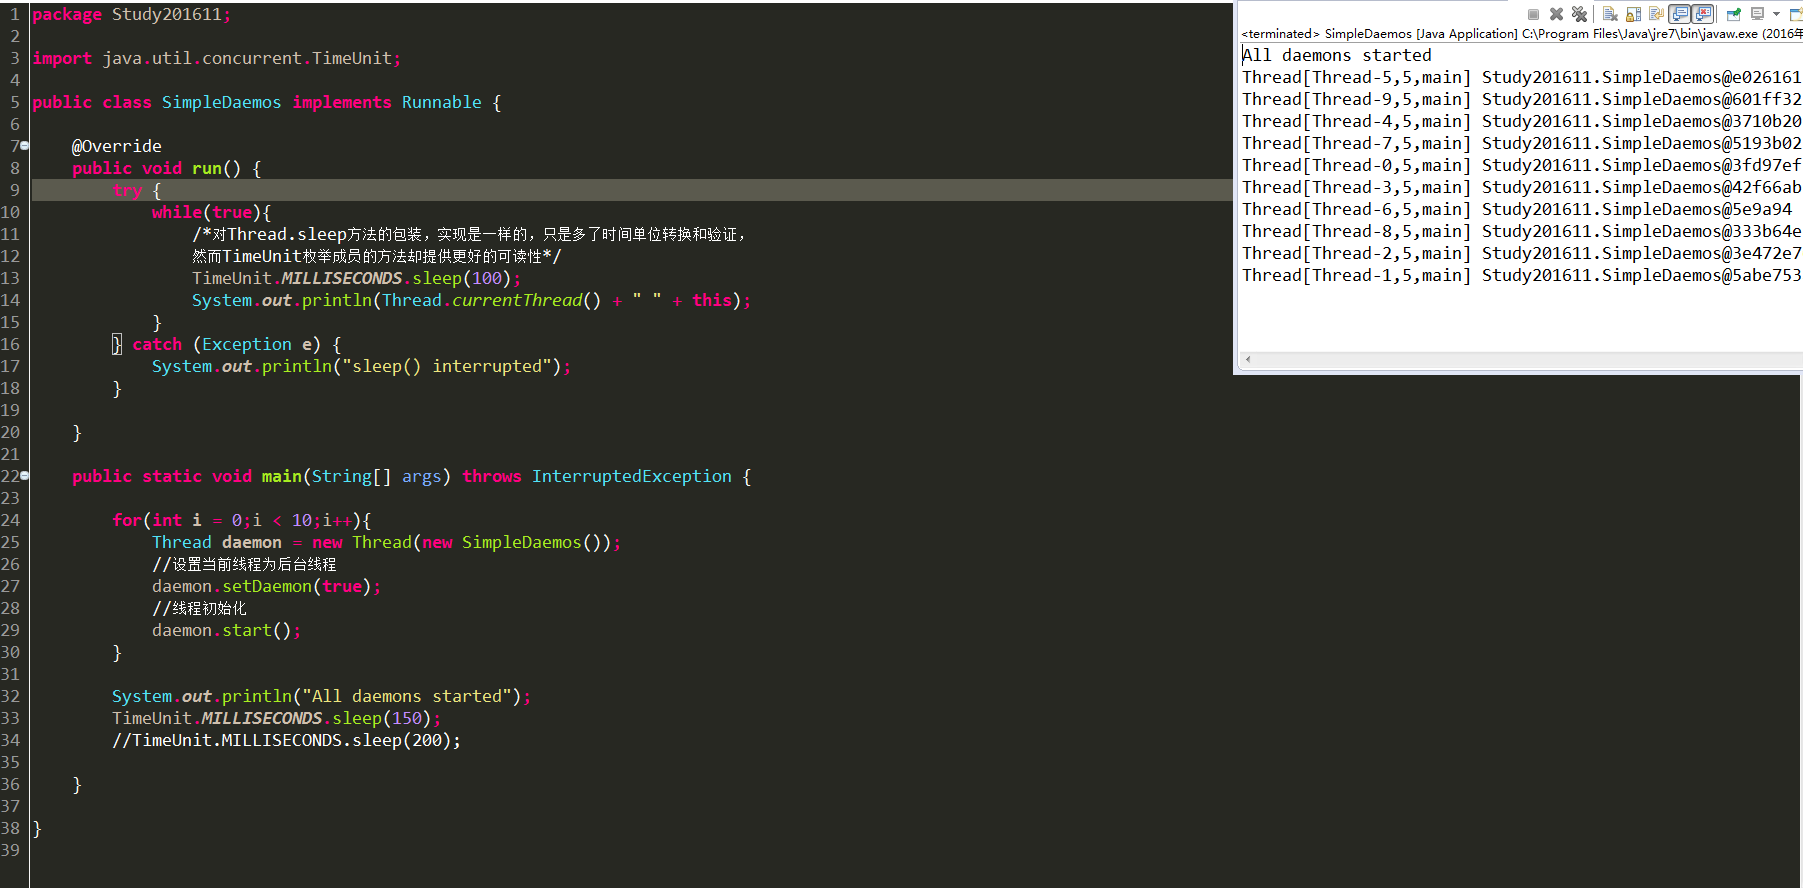Toggle Word Wrap in the console

click(1656, 13)
